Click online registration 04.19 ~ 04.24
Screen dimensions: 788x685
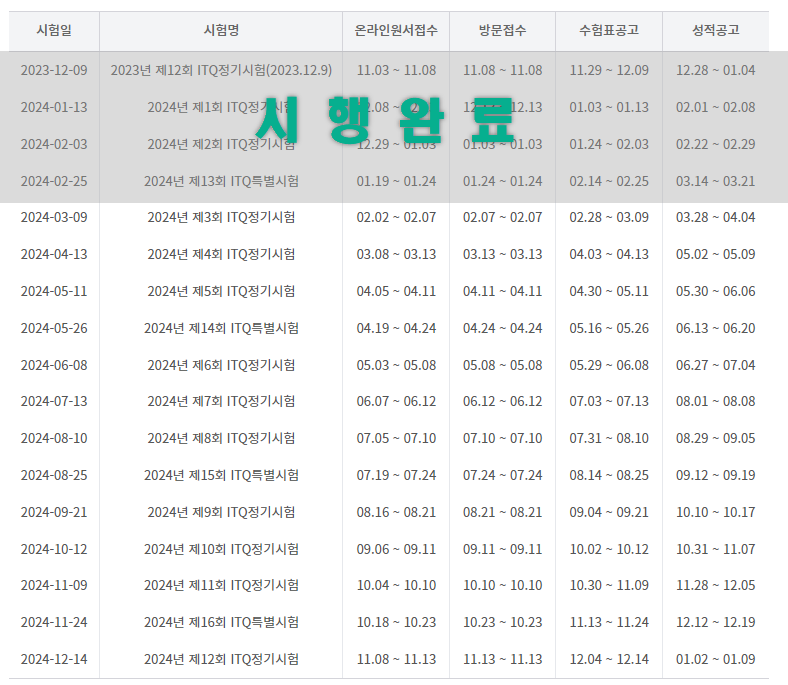(x=396, y=329)
